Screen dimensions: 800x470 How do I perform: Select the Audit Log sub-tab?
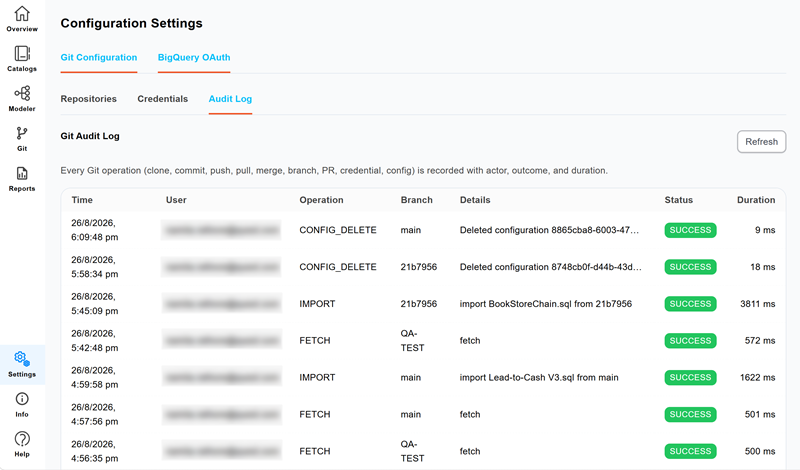pos(230,99)
